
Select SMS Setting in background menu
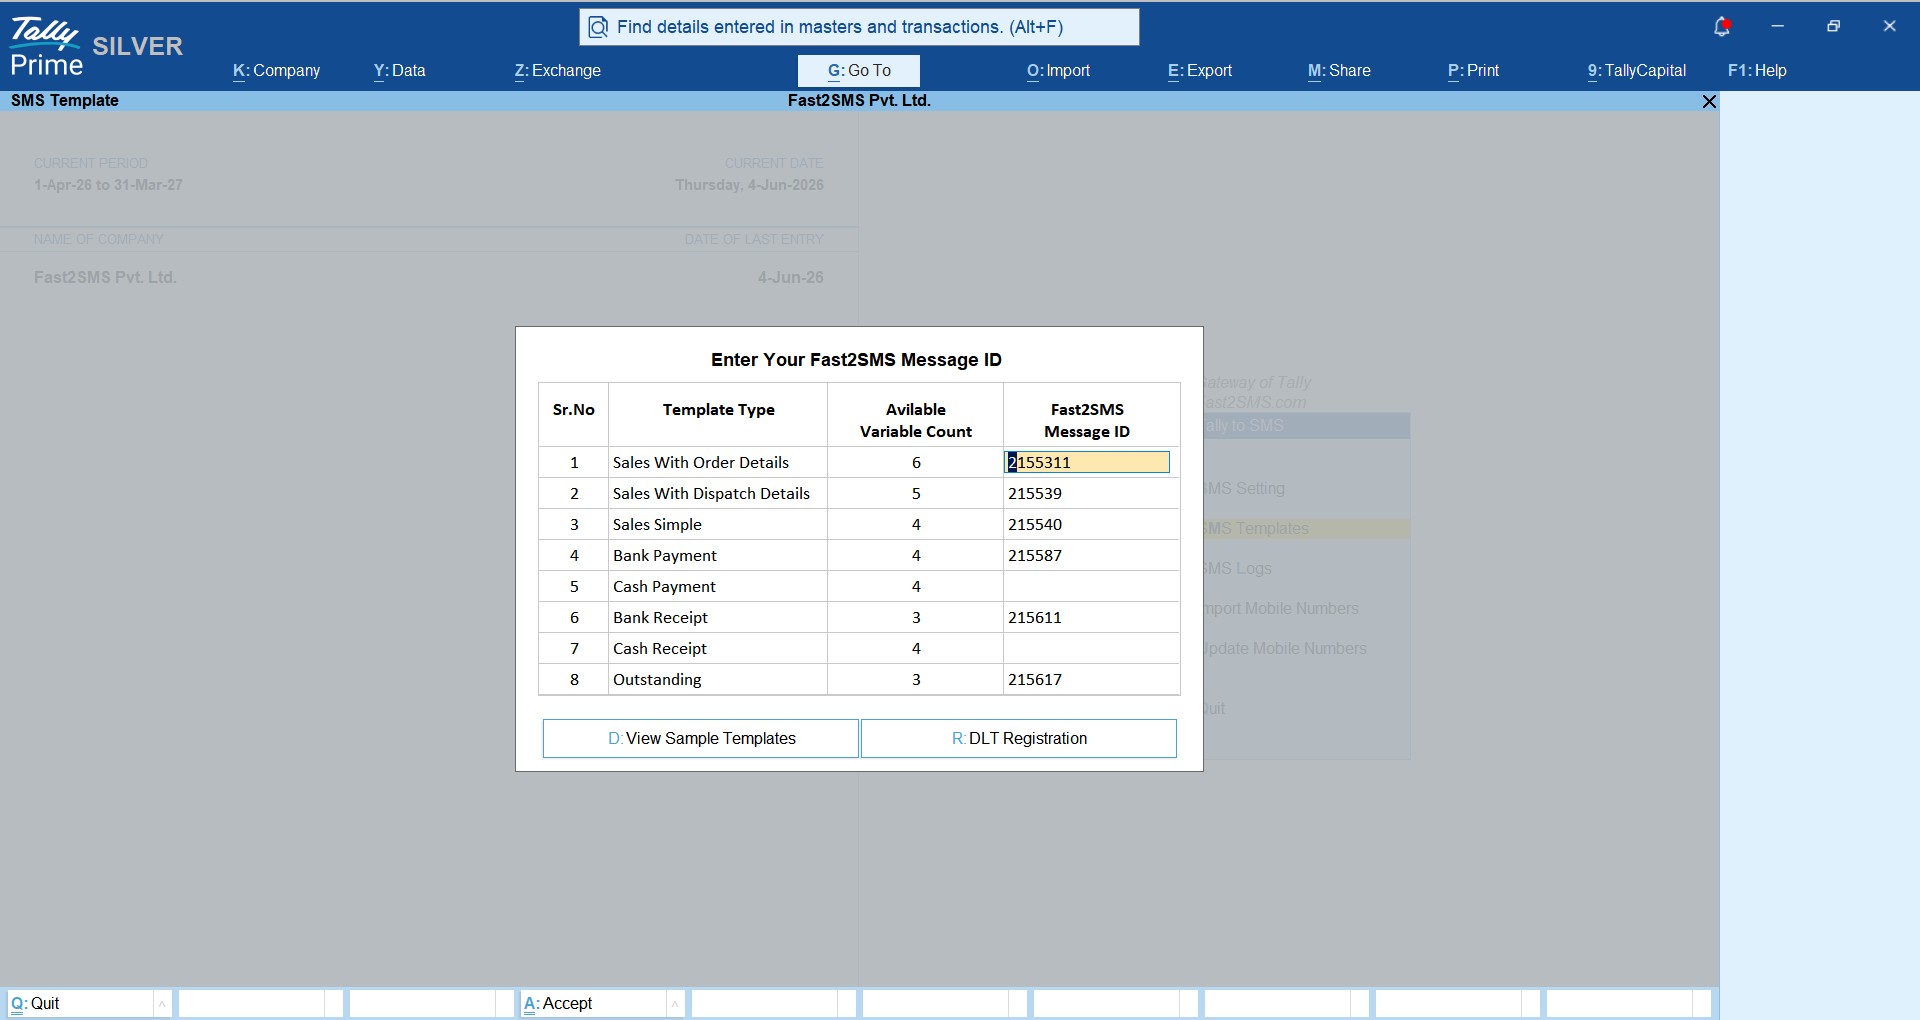[x=1243, y=489]
